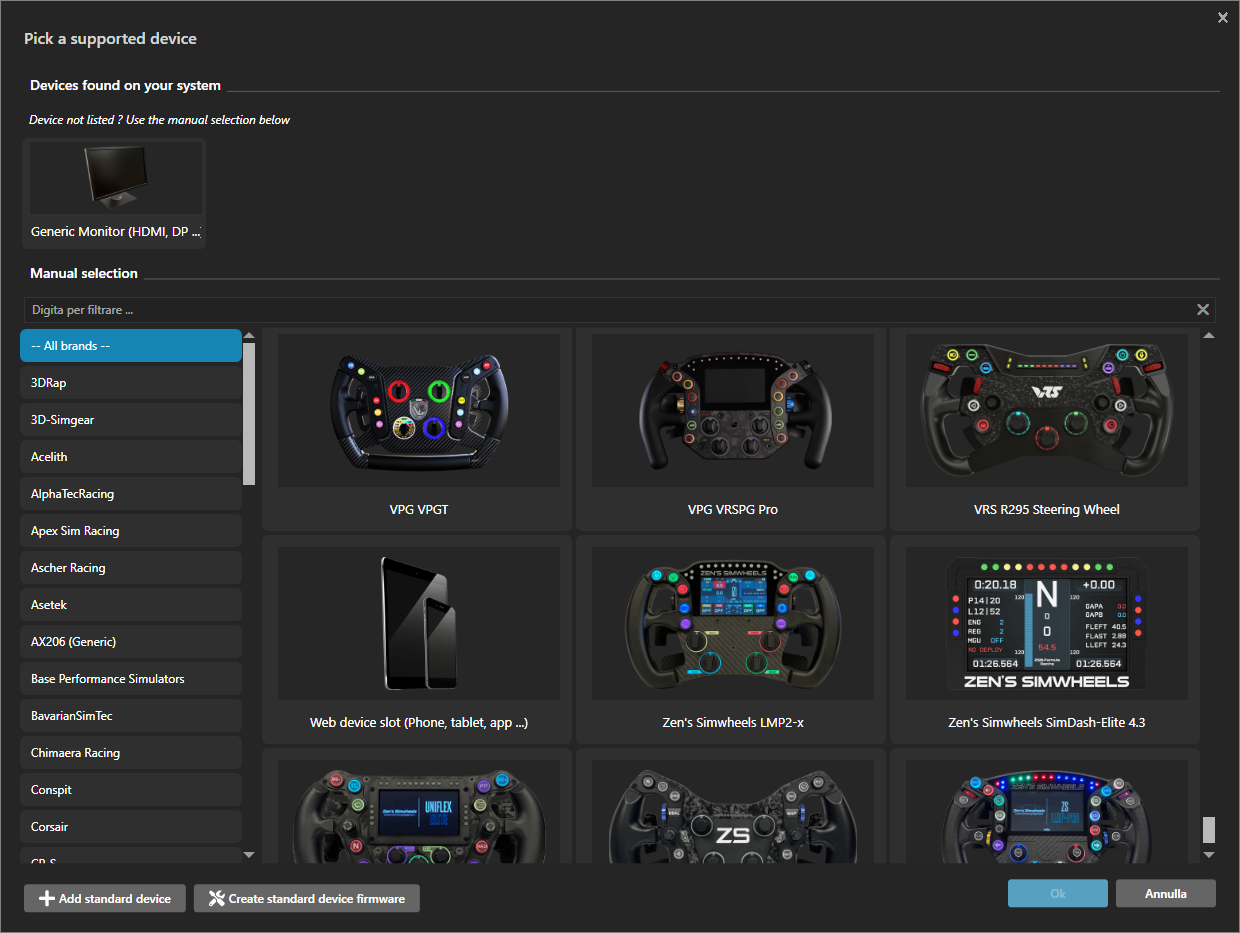Clear the filter text with the X icon
The height and width of the screenshot is (933, 1240).
1203,310
